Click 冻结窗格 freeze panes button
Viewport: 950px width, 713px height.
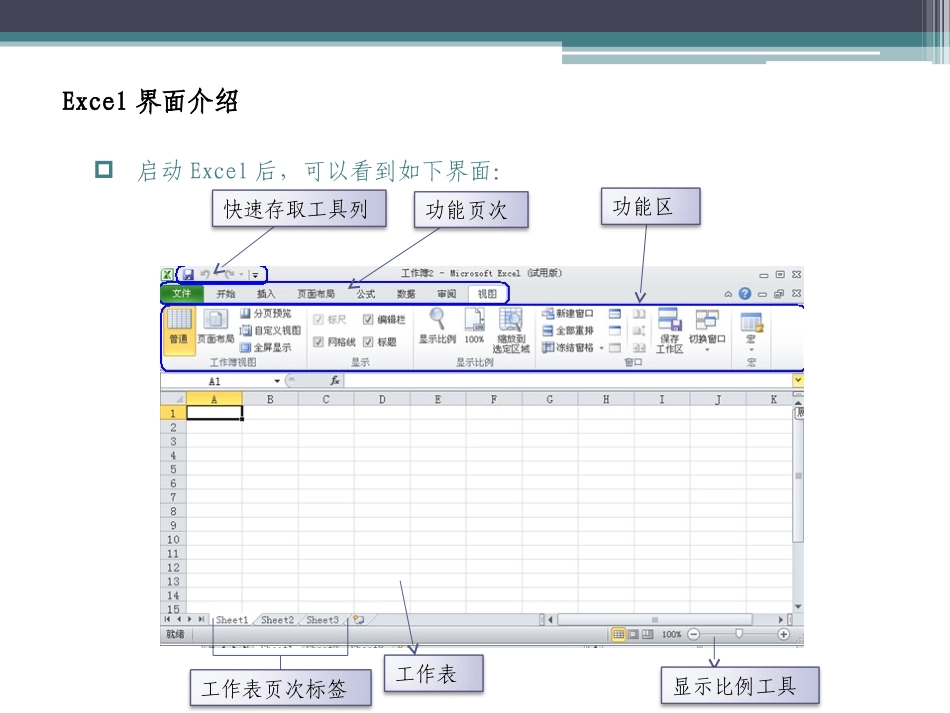click(x=568, y=347)
